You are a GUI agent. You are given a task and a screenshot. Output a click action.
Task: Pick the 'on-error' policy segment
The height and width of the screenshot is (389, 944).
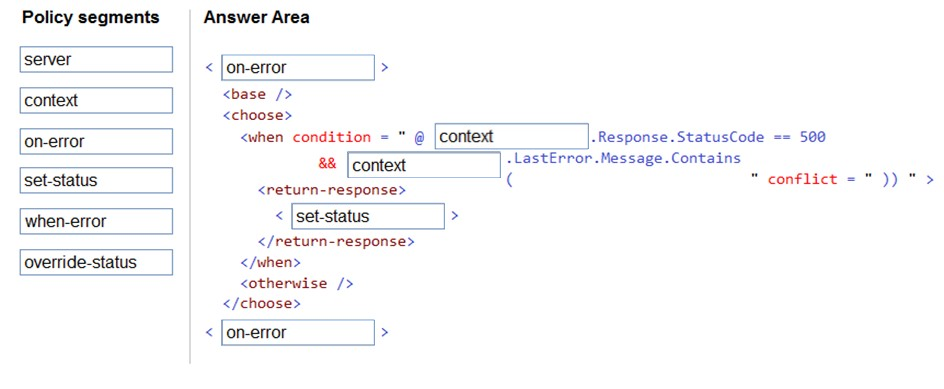click(96, 142)
